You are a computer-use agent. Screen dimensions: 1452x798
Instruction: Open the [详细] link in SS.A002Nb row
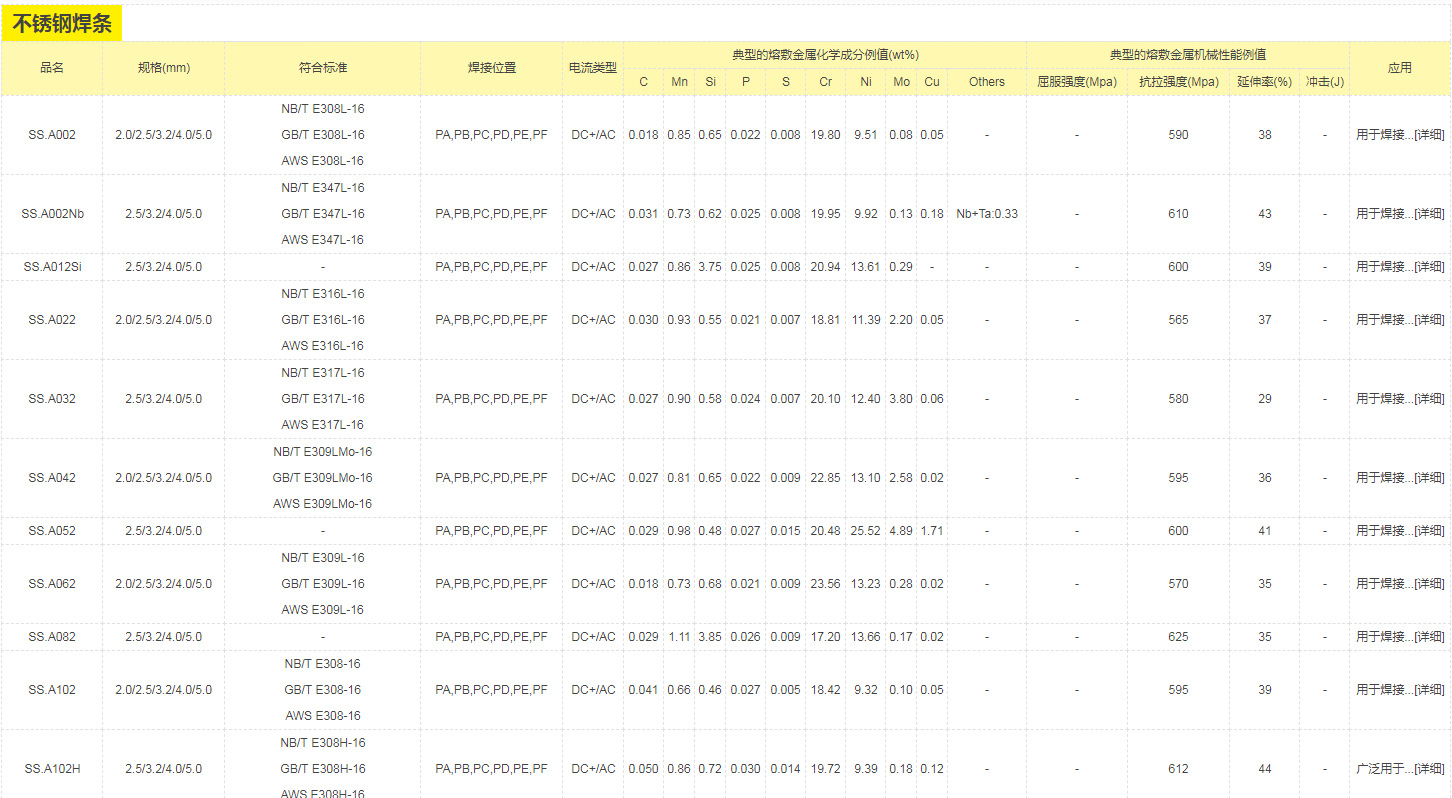[x=1429, y=214]
